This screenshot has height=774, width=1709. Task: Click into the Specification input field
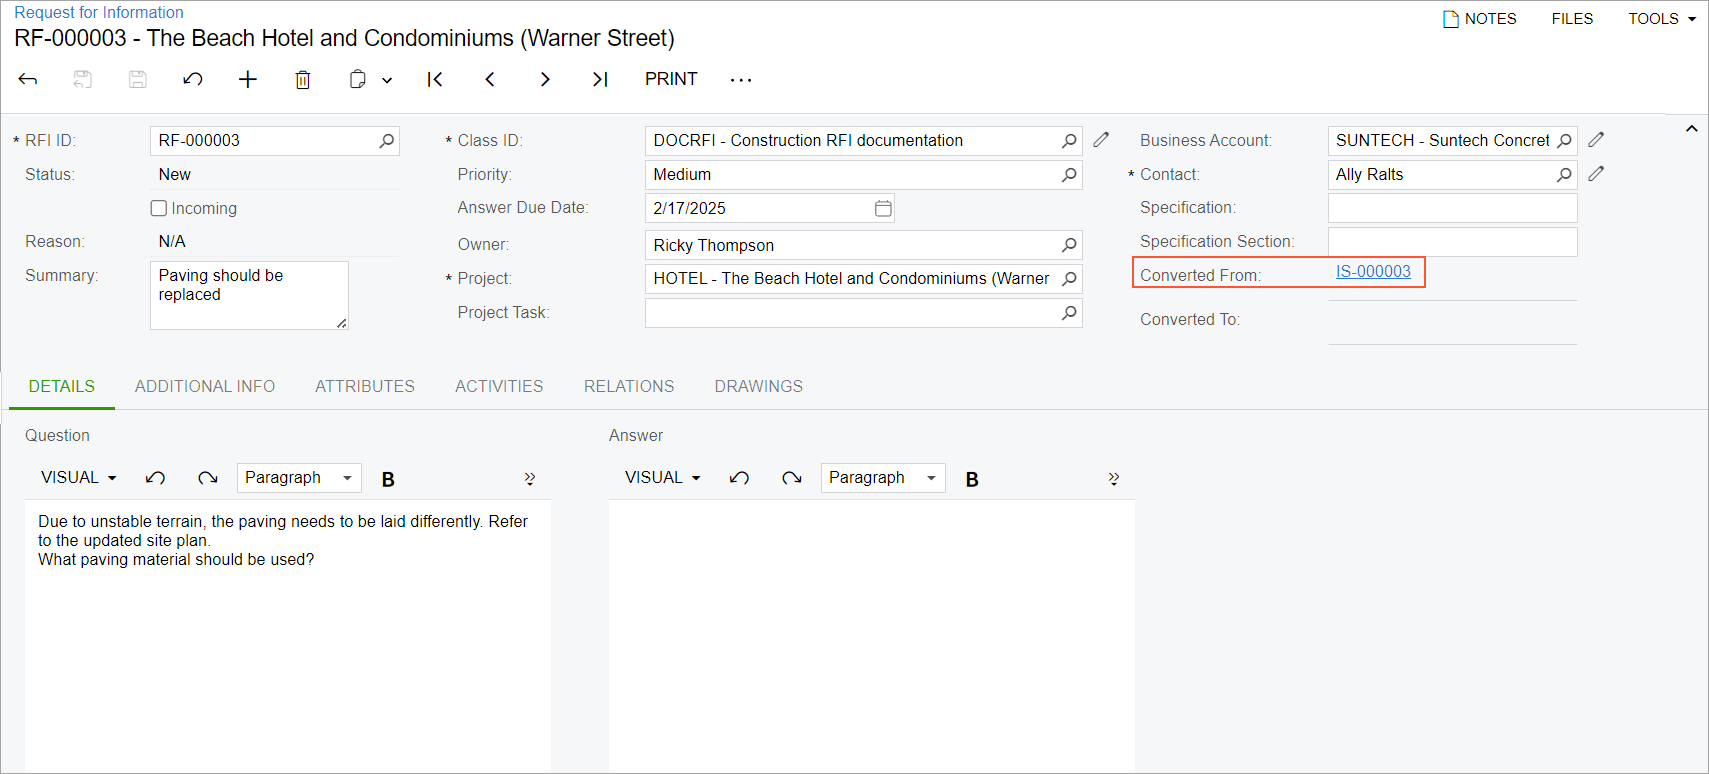[1452, 208]
